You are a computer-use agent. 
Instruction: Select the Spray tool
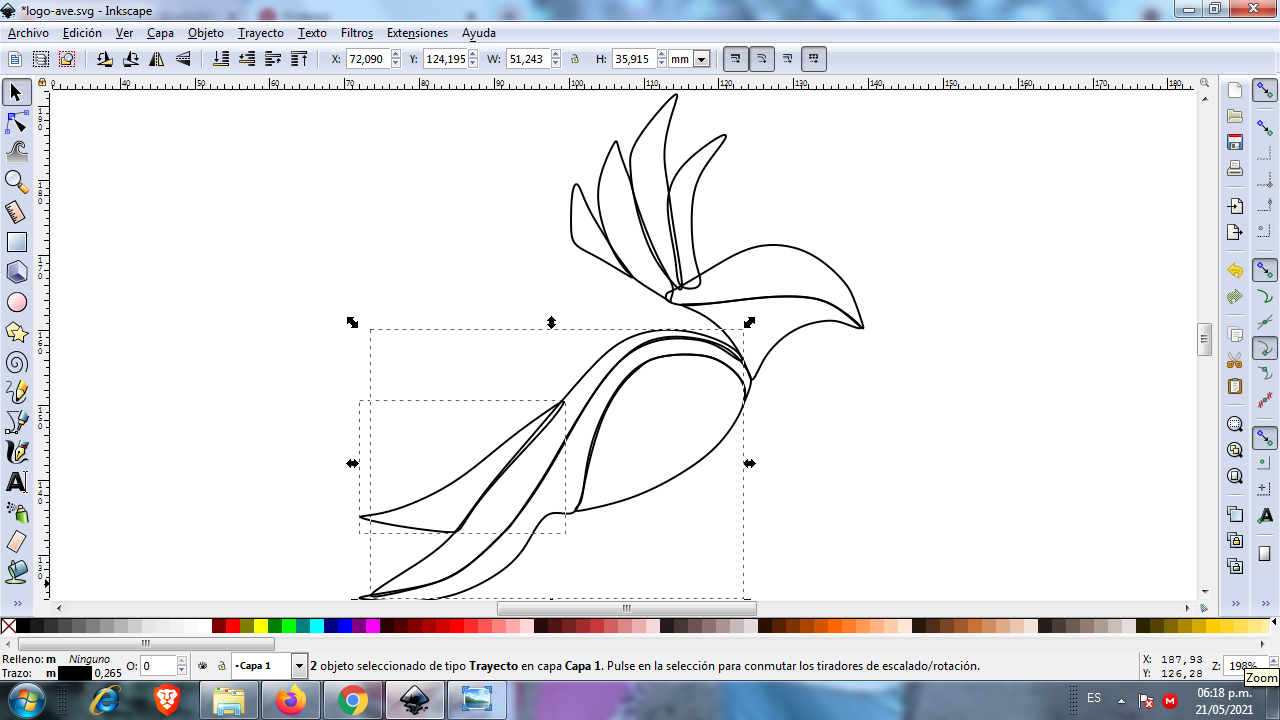16,512
